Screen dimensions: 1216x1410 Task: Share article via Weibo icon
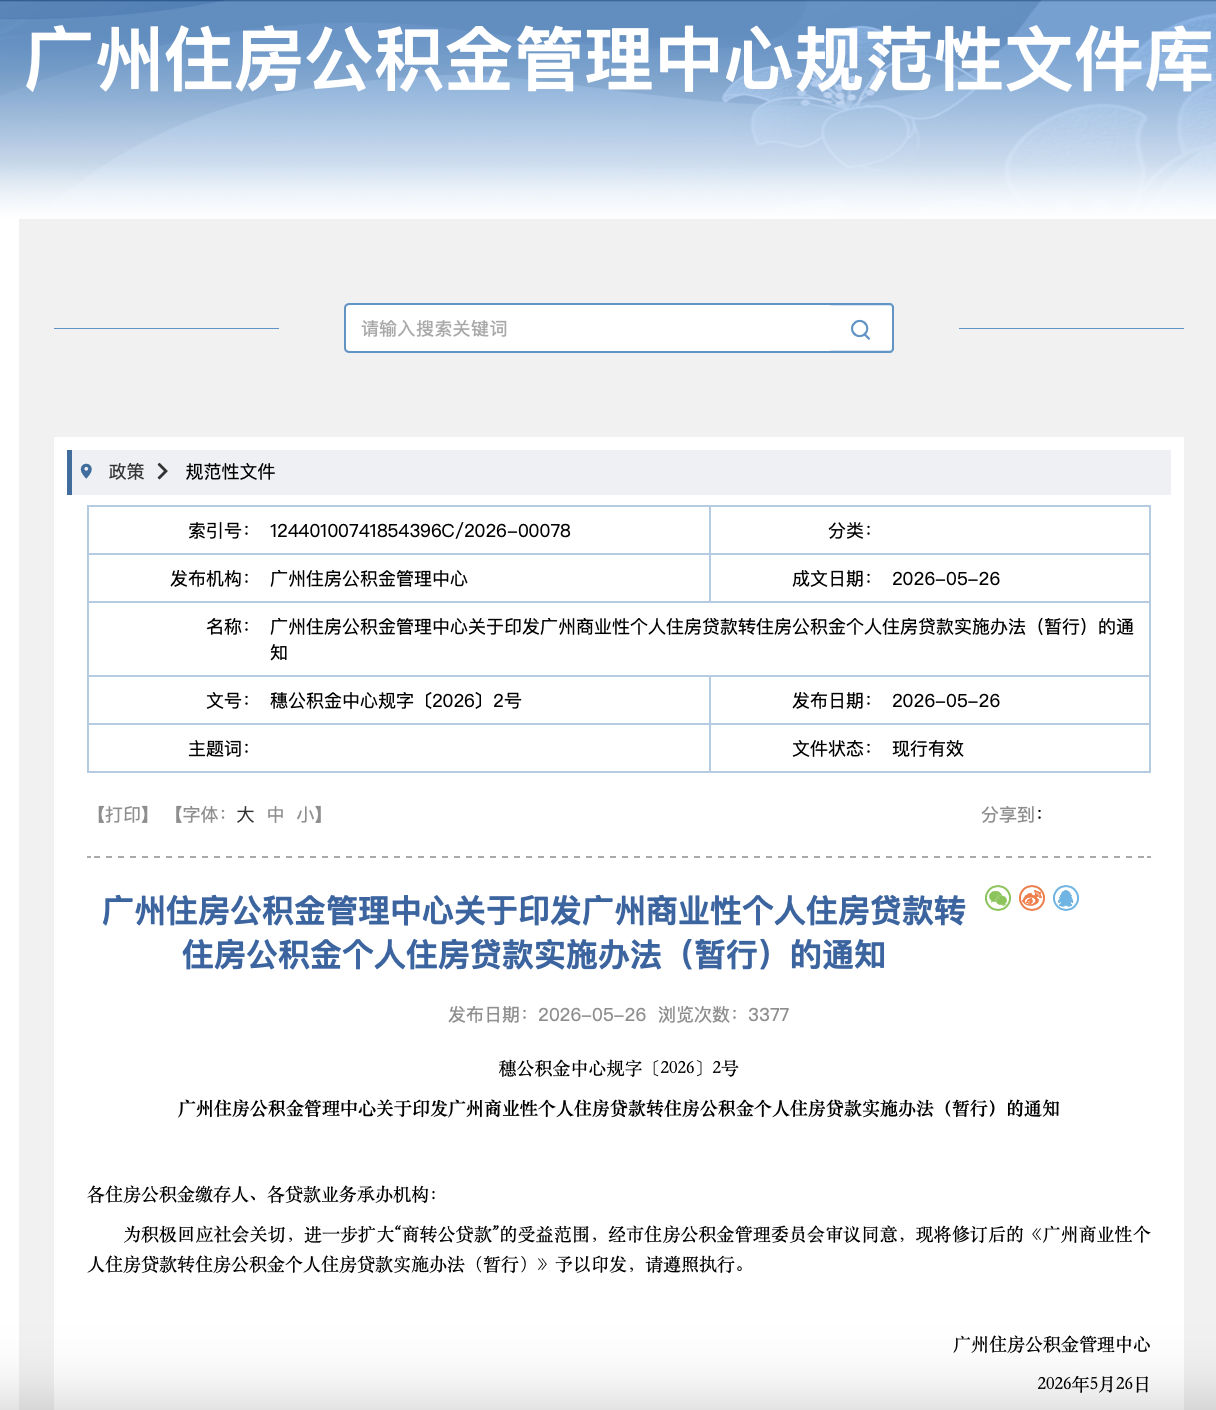click(x=1032, y=898)
